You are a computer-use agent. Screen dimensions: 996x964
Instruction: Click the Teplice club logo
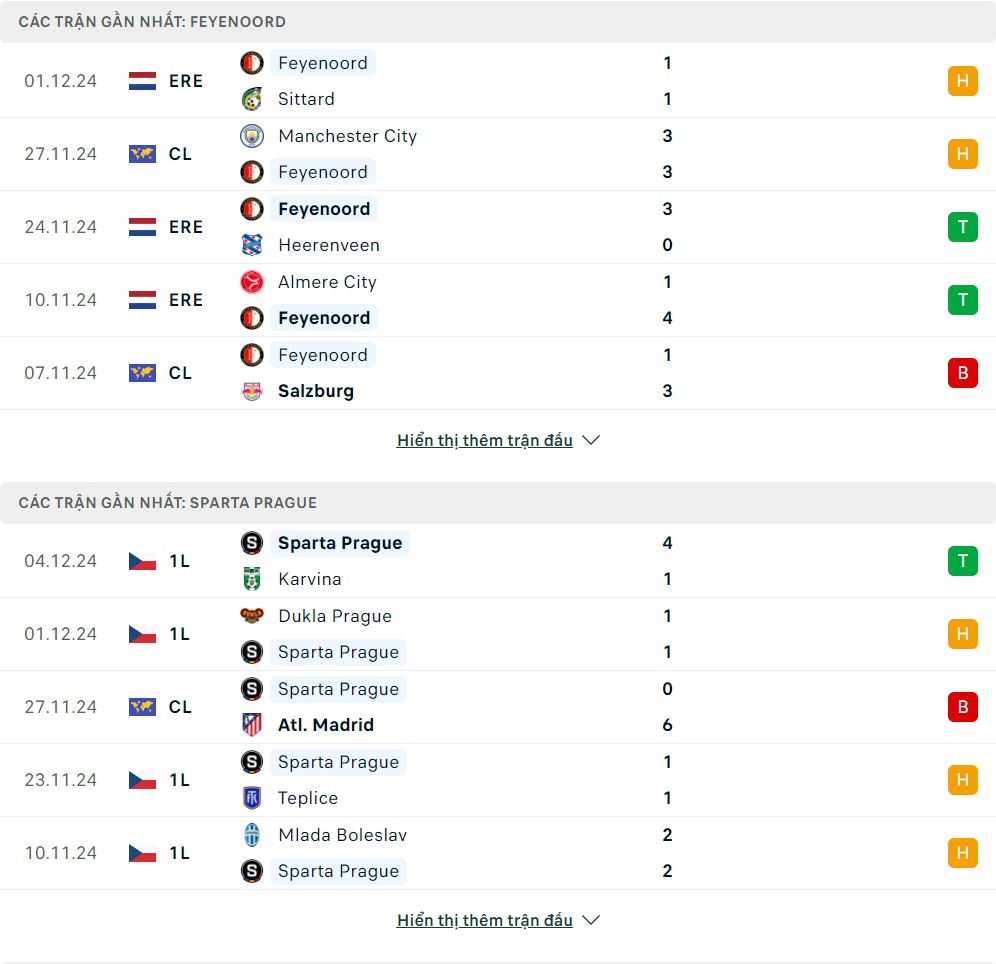point(252,798)
